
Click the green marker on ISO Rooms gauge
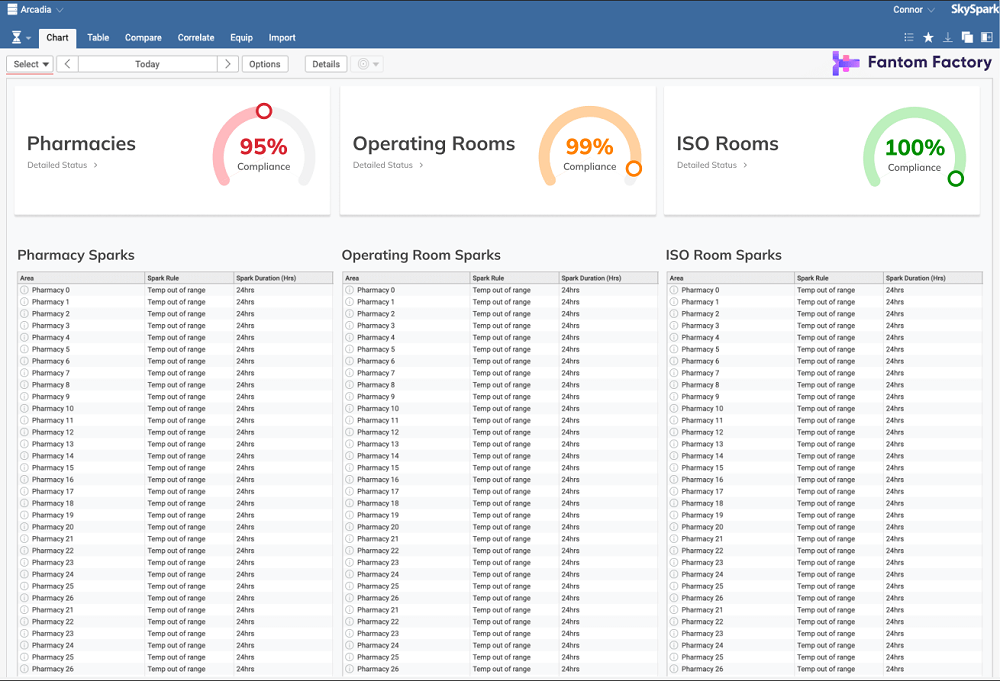pos(955,179)
